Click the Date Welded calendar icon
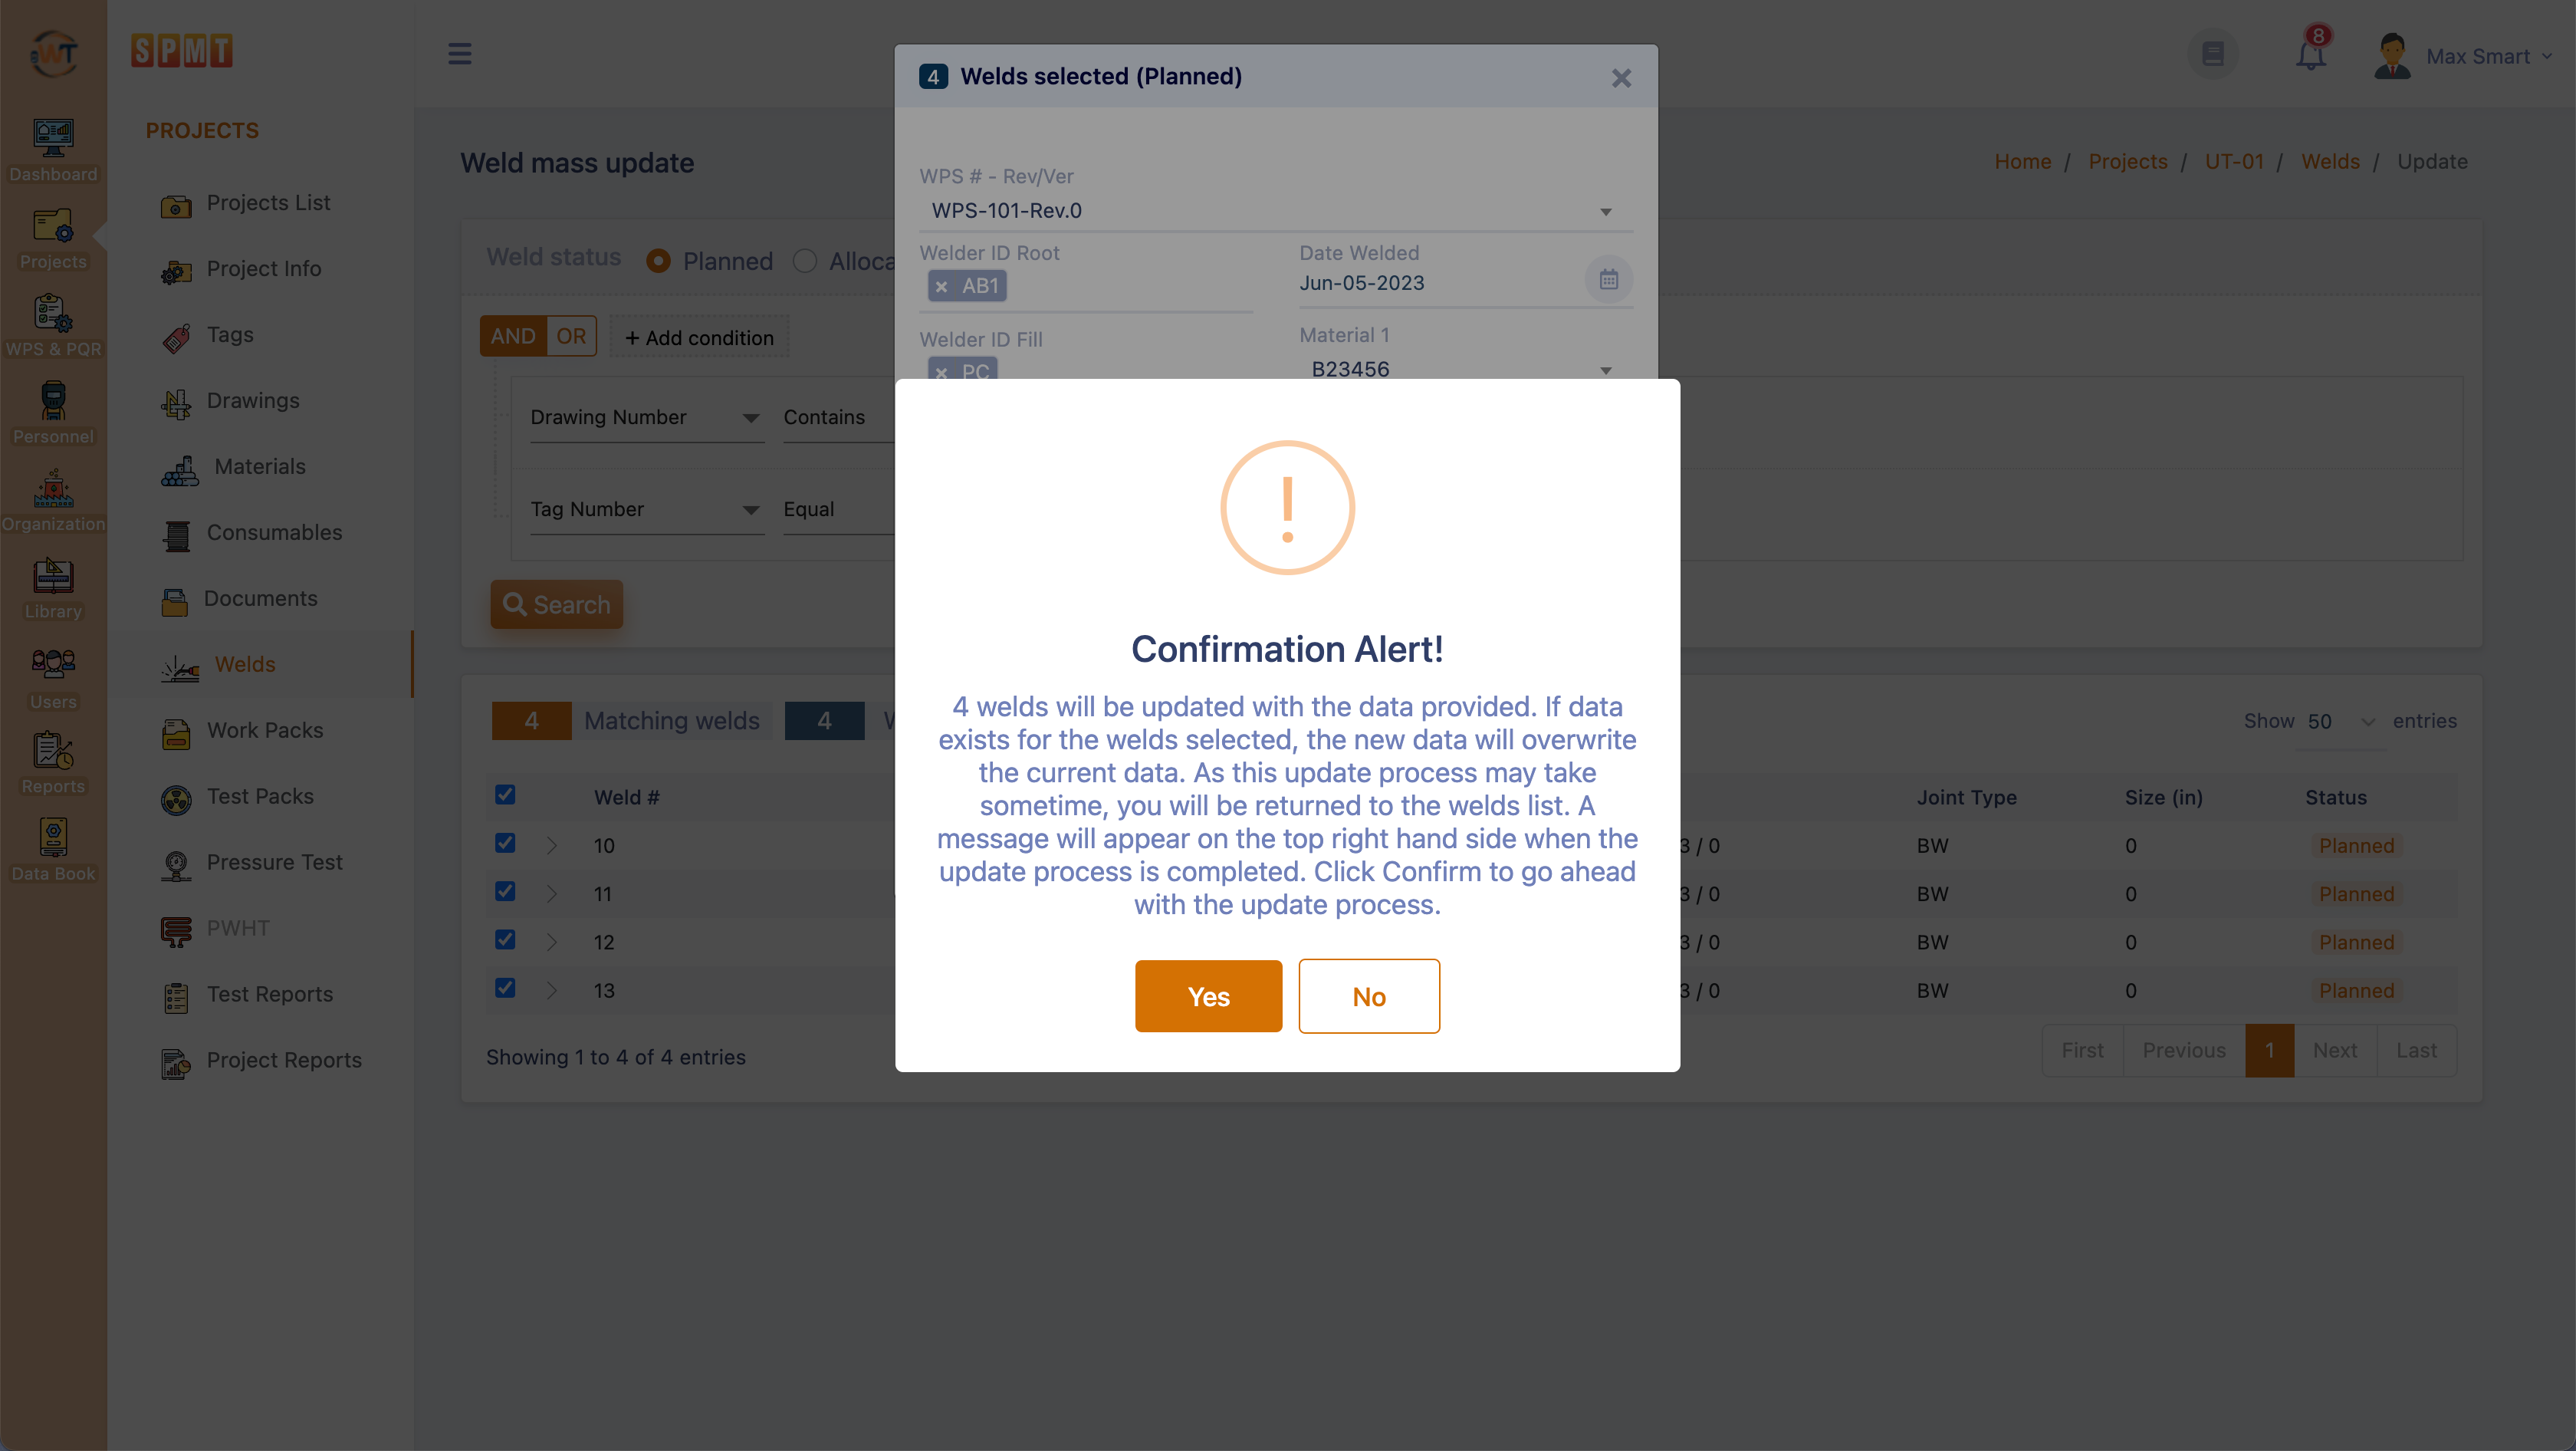The height and width of the screenshot is (1451, 2576). [1608, 280]
